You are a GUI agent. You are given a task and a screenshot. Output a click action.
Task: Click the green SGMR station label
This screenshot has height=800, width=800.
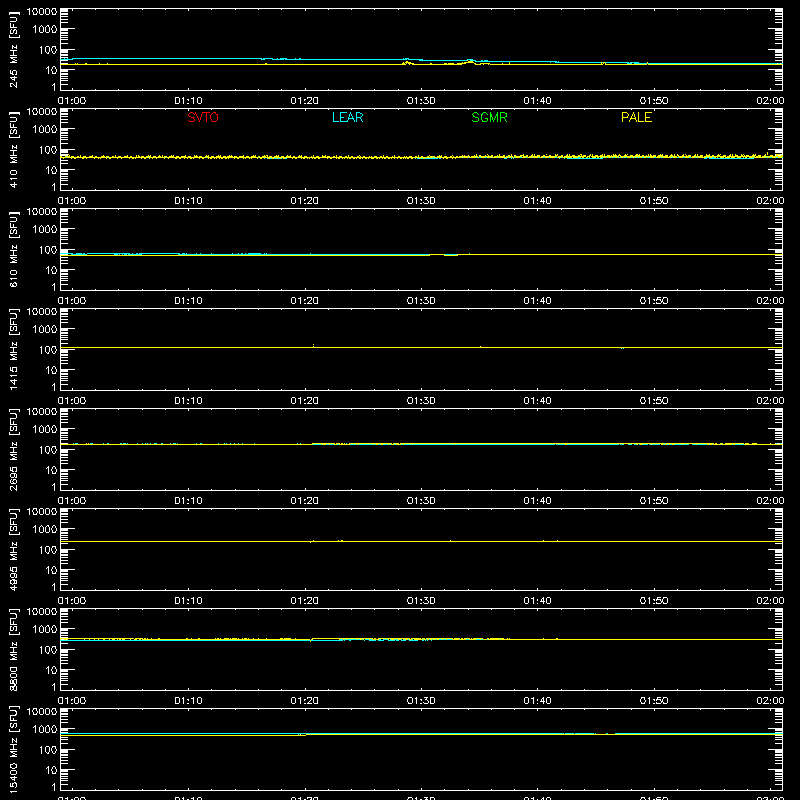[x=489, y=117]
